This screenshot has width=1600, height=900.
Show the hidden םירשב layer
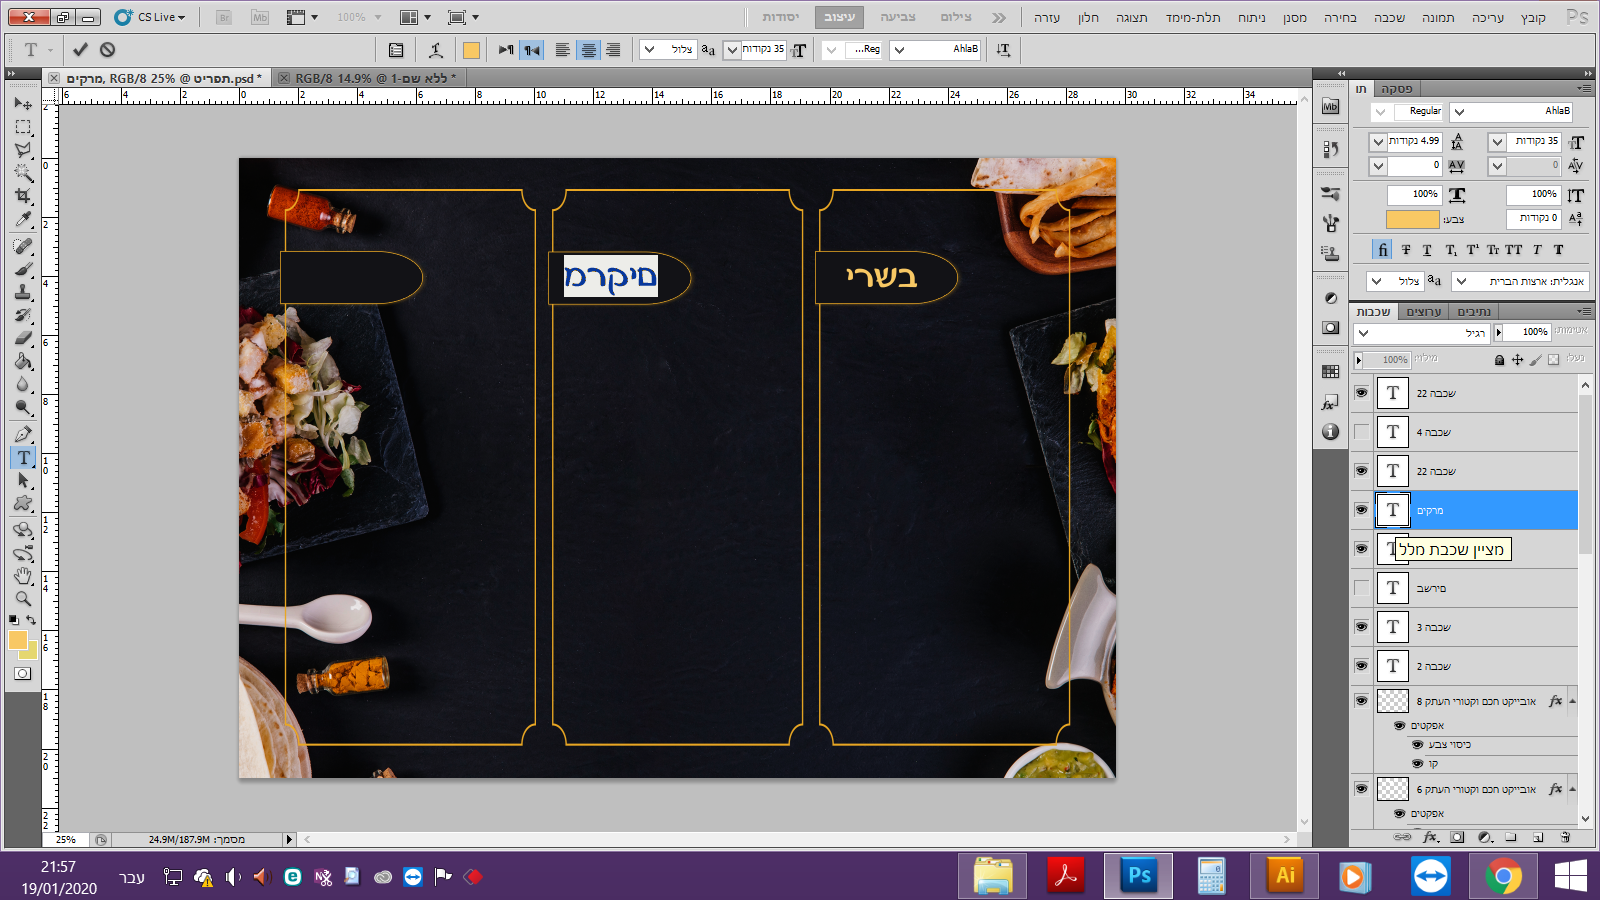pyautogui.click(x=1361, y=588)
